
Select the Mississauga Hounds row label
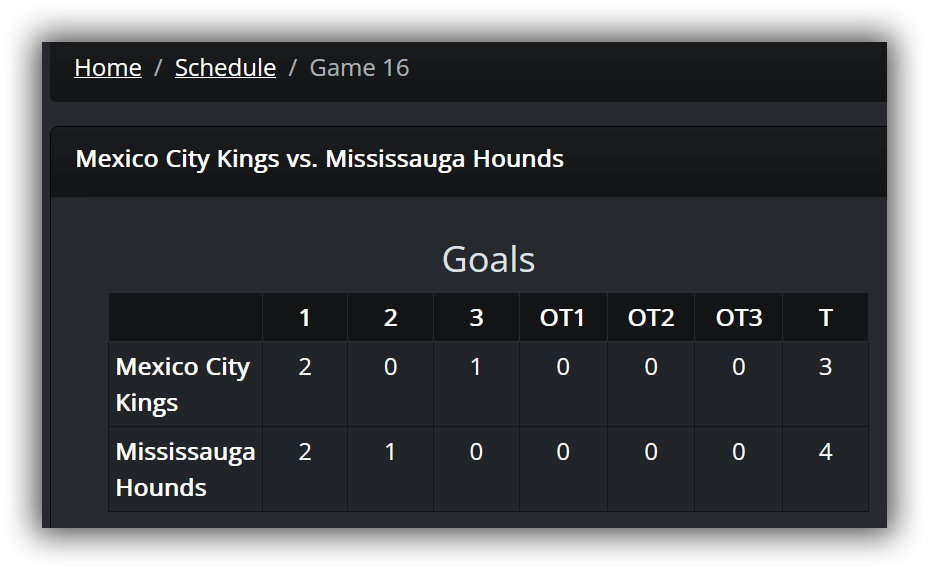(185, 469)
